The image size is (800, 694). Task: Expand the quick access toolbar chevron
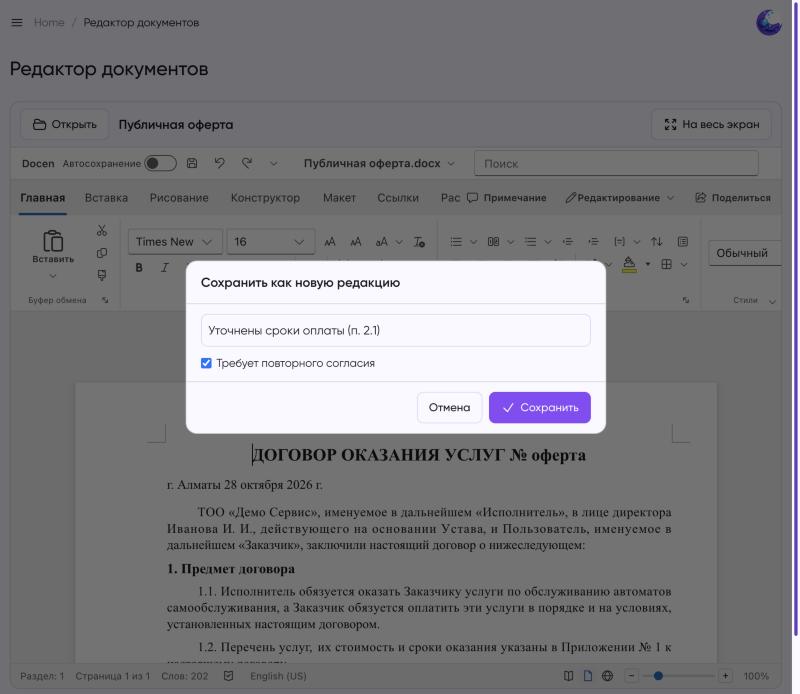click(274, 164)
